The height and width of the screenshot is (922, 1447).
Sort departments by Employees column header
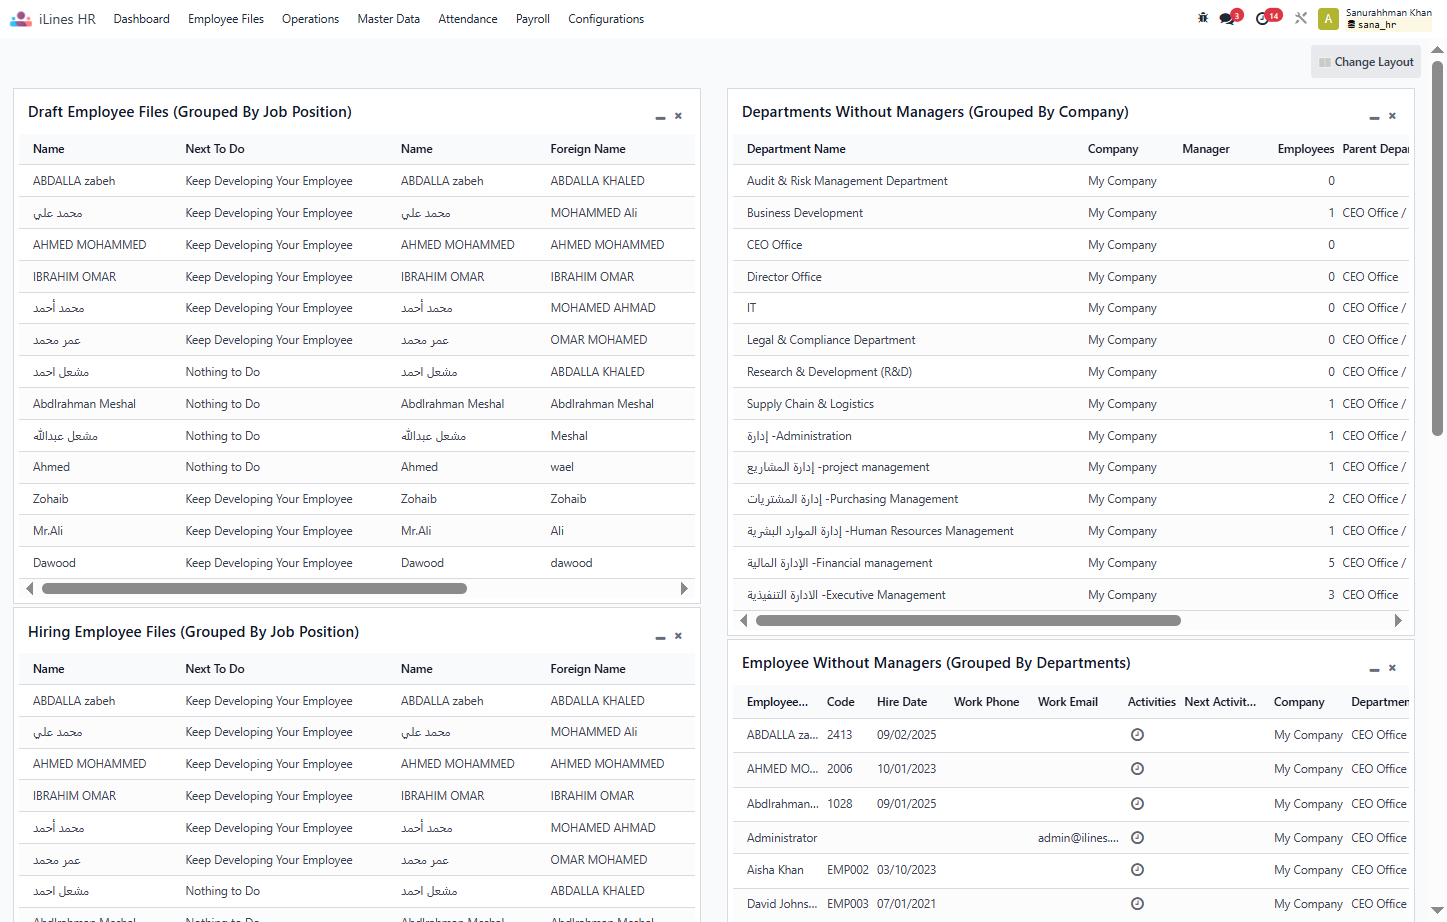click(1306, 149)
